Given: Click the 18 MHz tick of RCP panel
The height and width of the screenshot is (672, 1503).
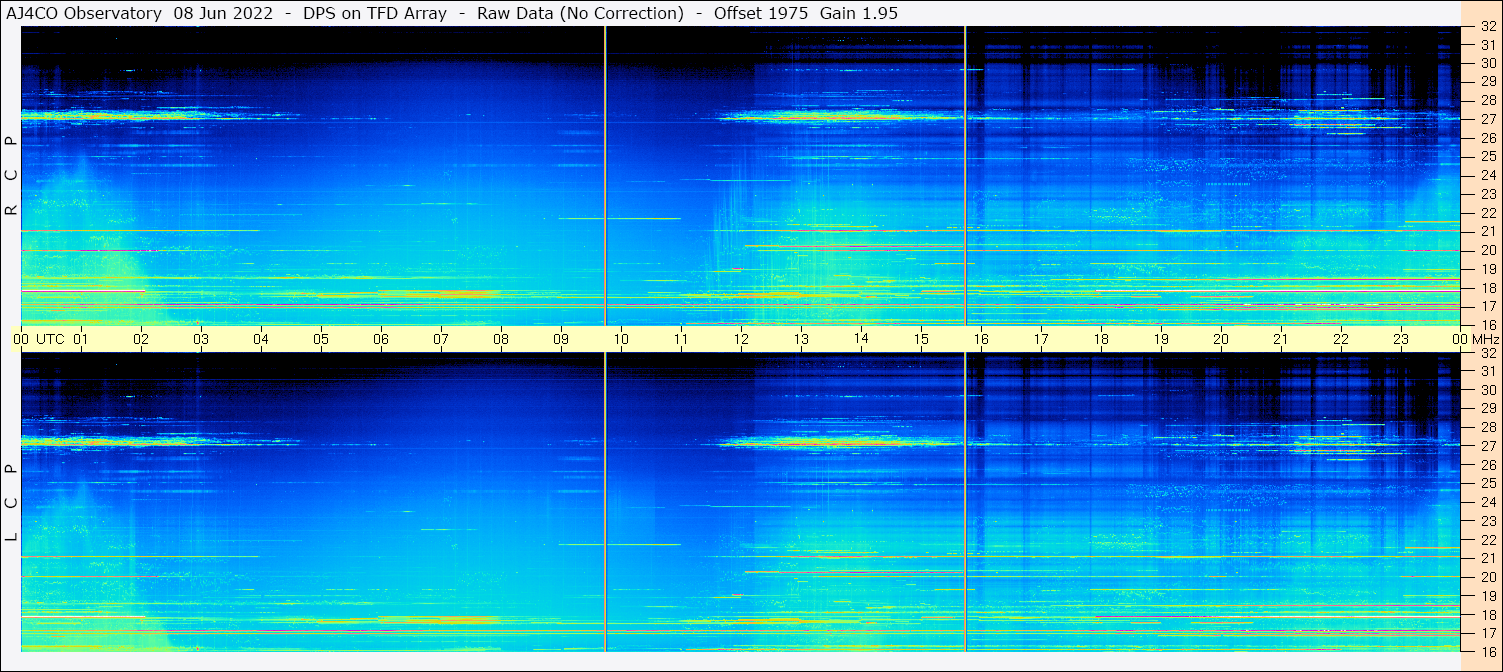Looking at the screenshot, I should tap(1487, 288).
